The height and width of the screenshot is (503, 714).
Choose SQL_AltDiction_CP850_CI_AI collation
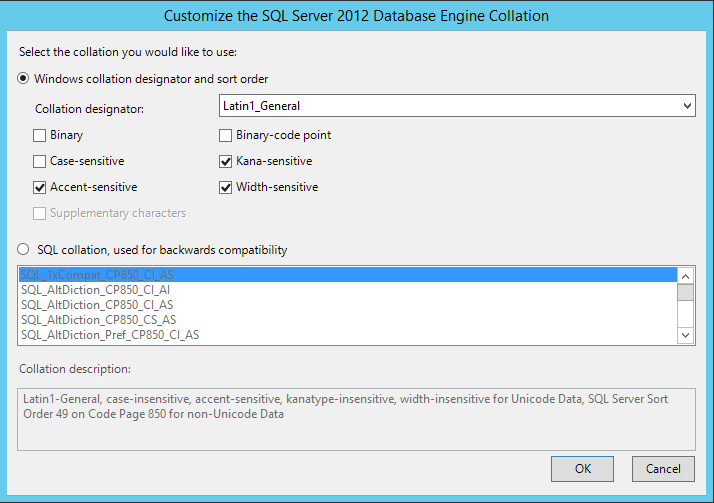pos(348,290)
